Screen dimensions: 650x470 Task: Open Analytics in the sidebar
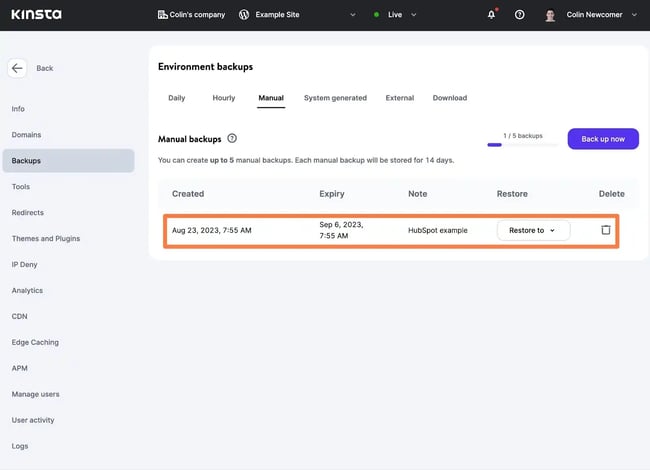(27, 290)
